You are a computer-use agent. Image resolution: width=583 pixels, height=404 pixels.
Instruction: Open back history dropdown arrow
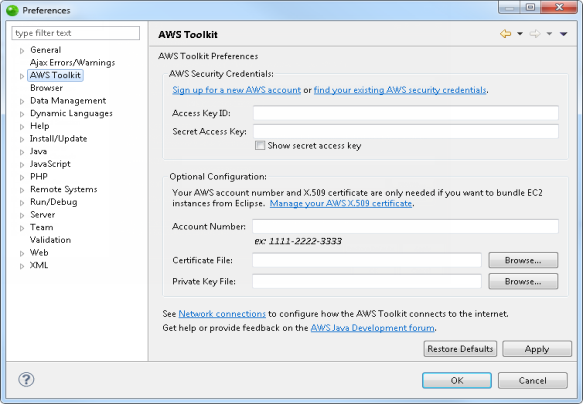[x=520, y=34]
